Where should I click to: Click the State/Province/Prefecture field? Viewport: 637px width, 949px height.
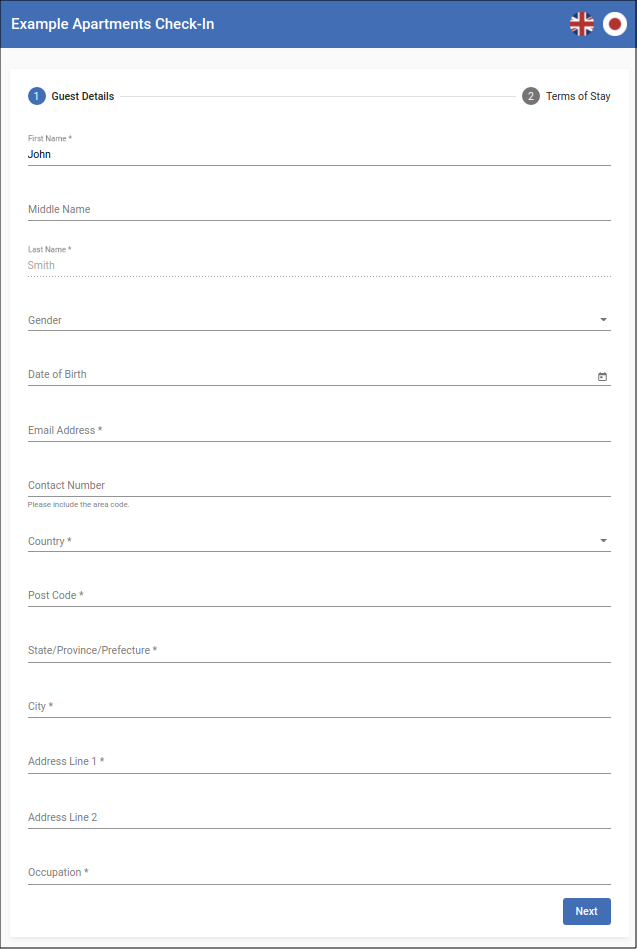coord(319,650)
